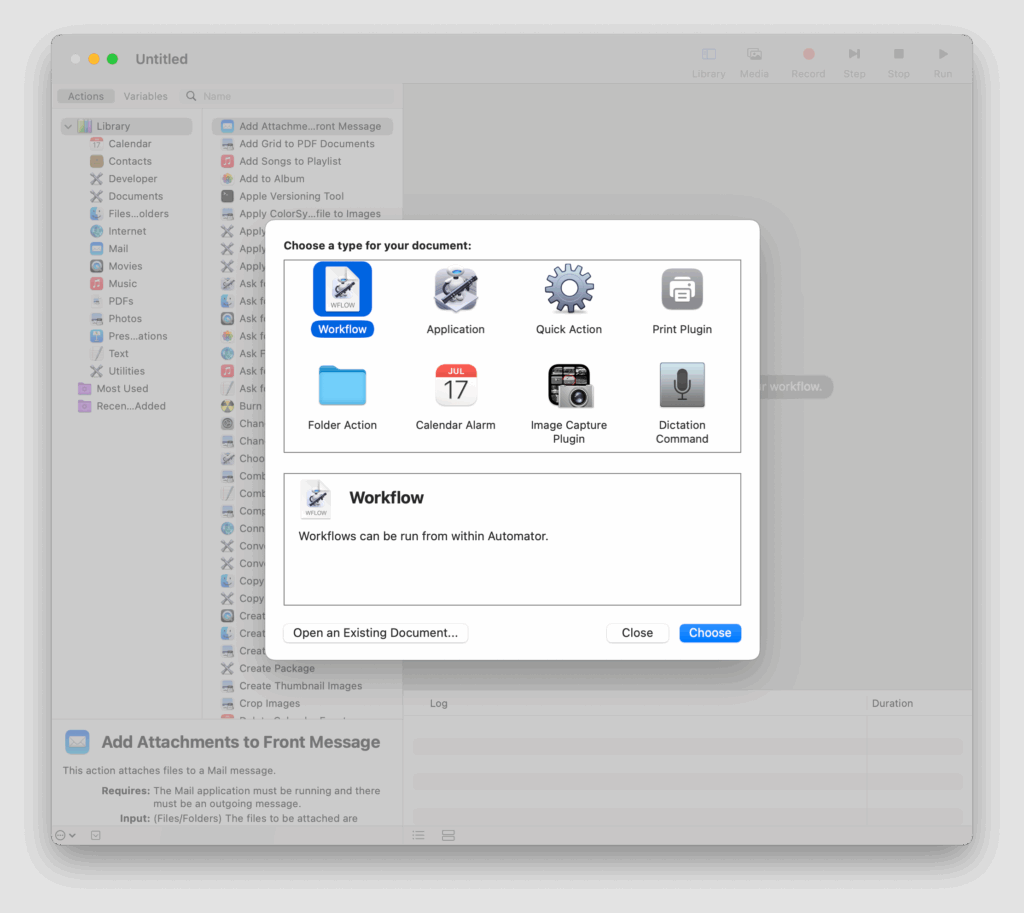Click the Stop toolbar button
The height and width of the screenshot is (913, 1024).
pyautogui.click(x=899, y=63)
